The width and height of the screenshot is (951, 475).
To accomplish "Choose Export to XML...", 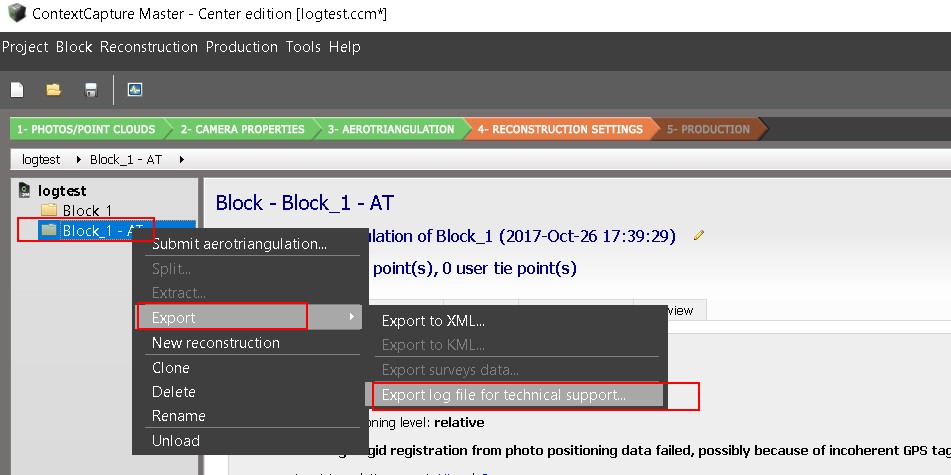I will pos(433,321).
